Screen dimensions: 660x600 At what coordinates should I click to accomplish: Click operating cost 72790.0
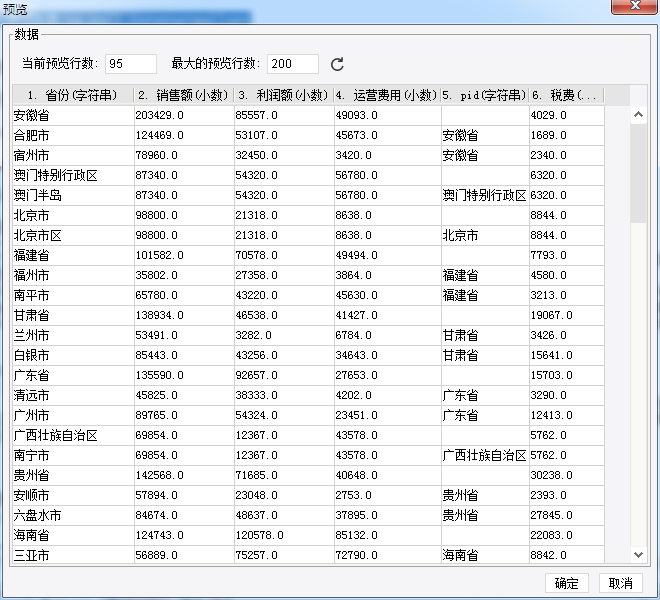388,555
